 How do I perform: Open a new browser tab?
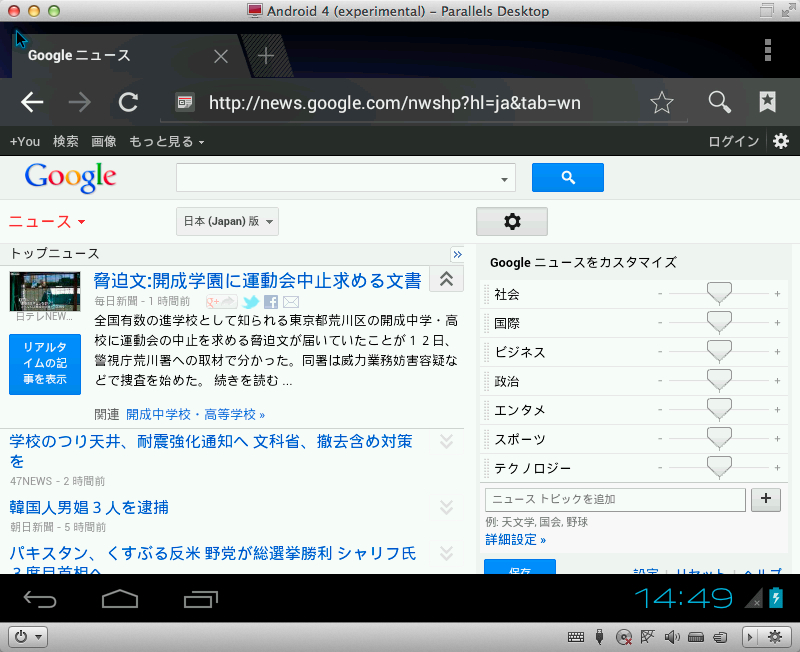click(x=266, y=56)
